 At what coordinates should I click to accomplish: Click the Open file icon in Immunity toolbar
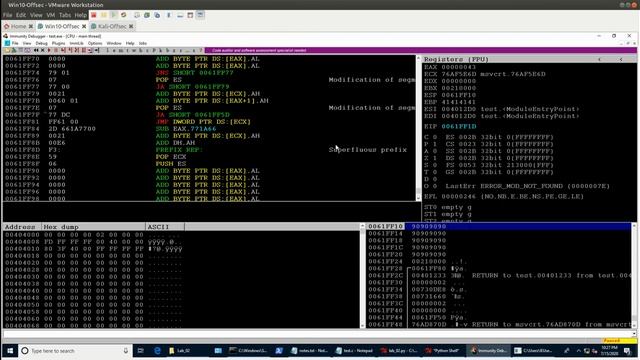(x=7, y=50)
